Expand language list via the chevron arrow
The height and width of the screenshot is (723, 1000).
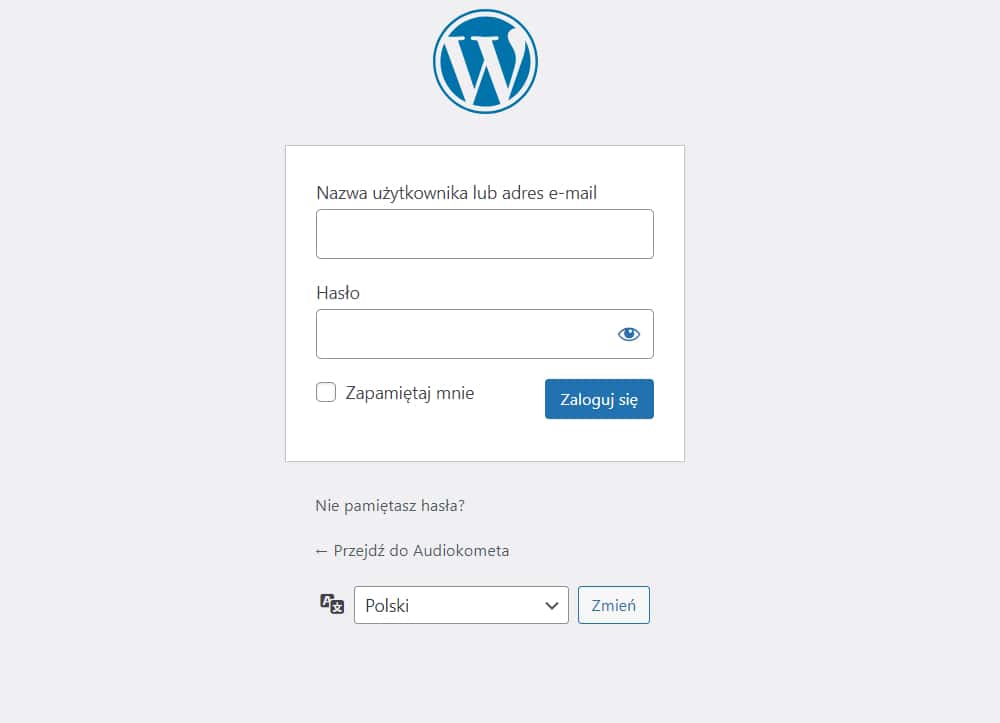tap(552, 606)
